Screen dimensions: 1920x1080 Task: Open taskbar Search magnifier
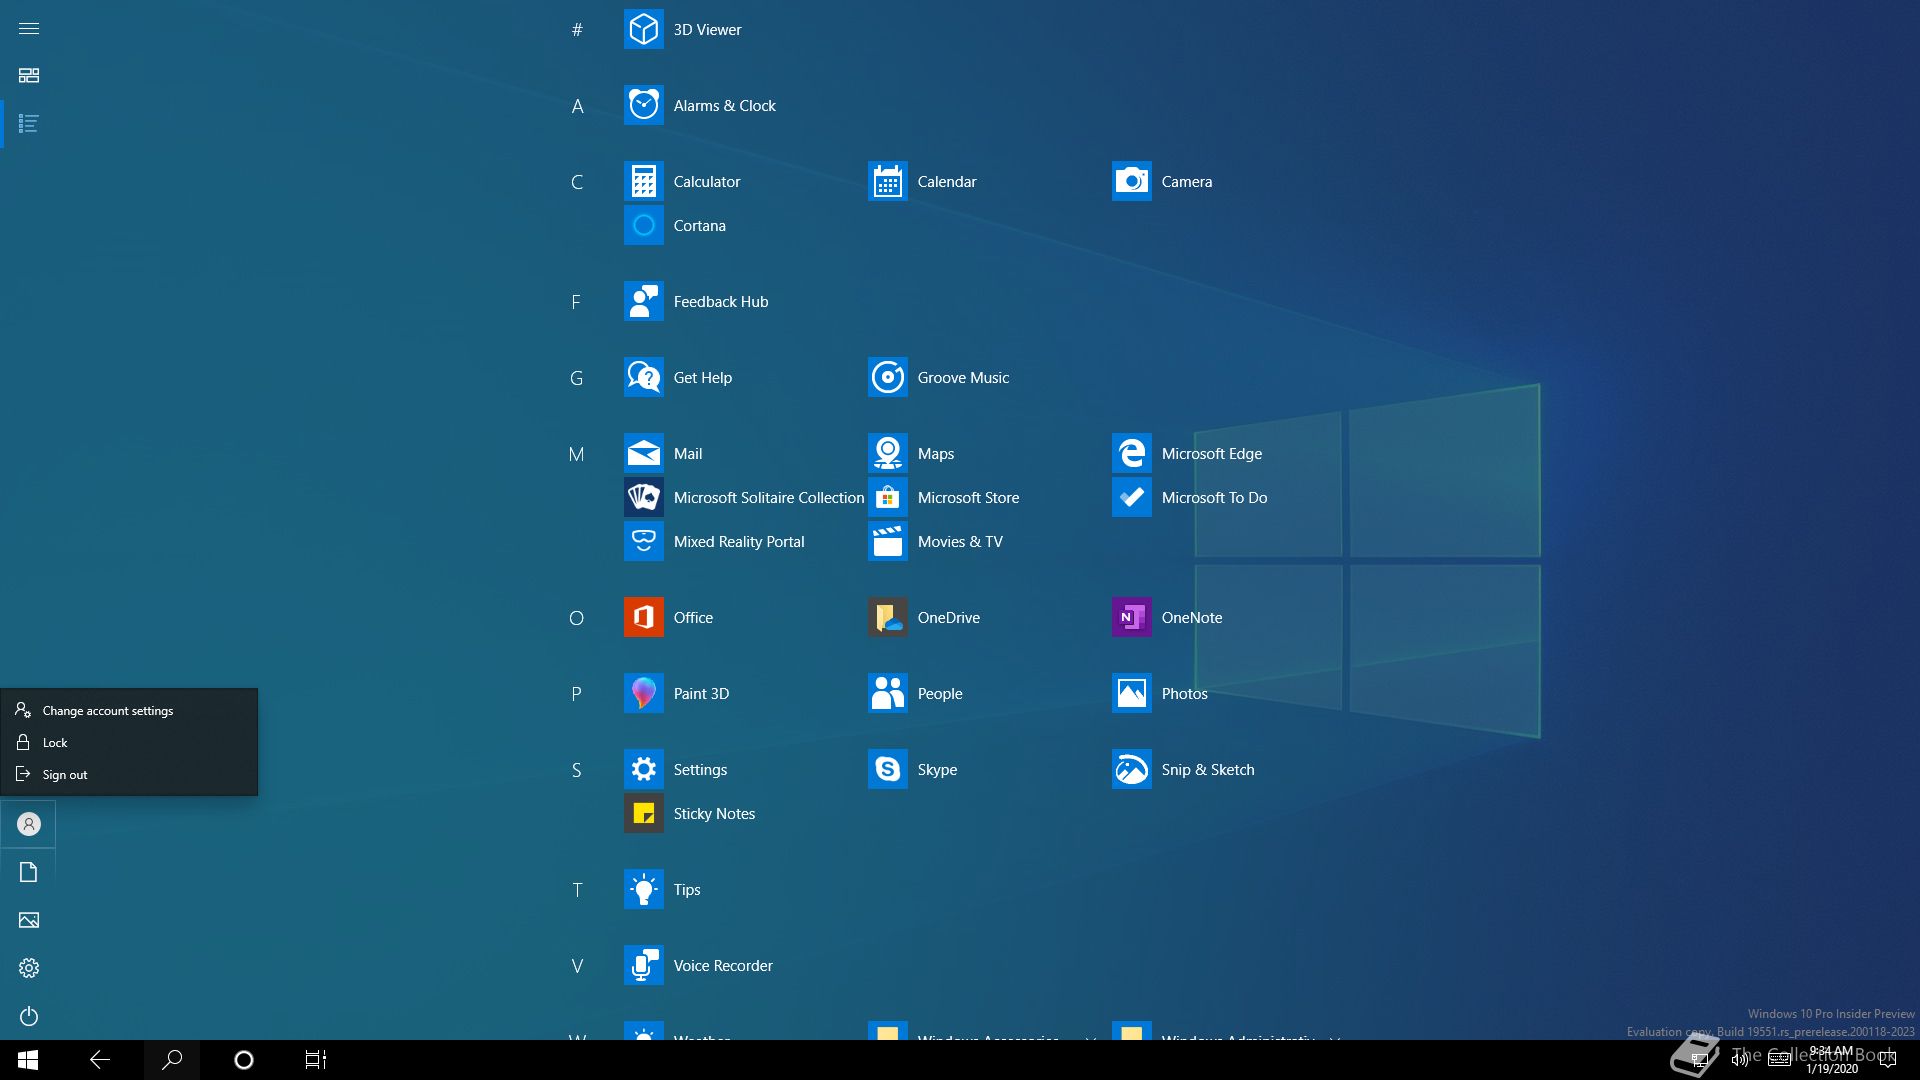click(172, 1060)
